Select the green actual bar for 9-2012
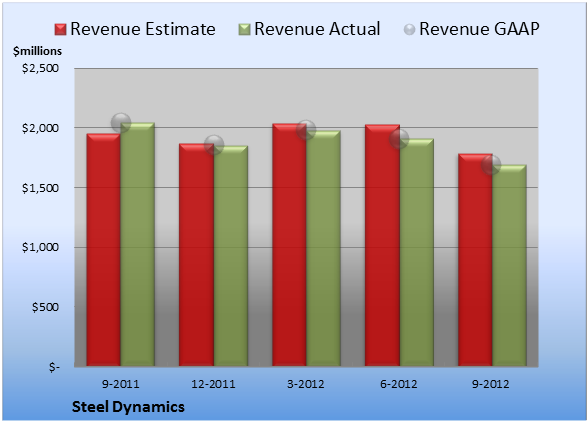 509,265
